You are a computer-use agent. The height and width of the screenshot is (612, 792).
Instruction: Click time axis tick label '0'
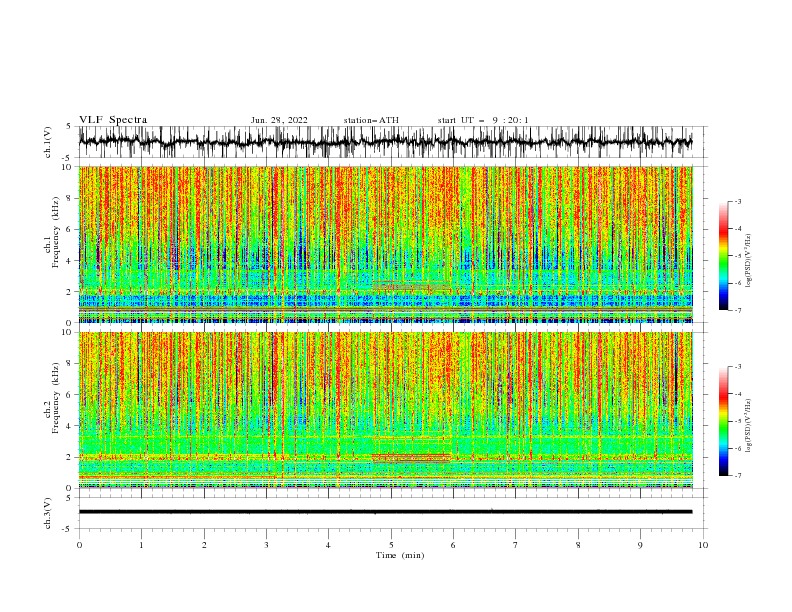point(79,545)
